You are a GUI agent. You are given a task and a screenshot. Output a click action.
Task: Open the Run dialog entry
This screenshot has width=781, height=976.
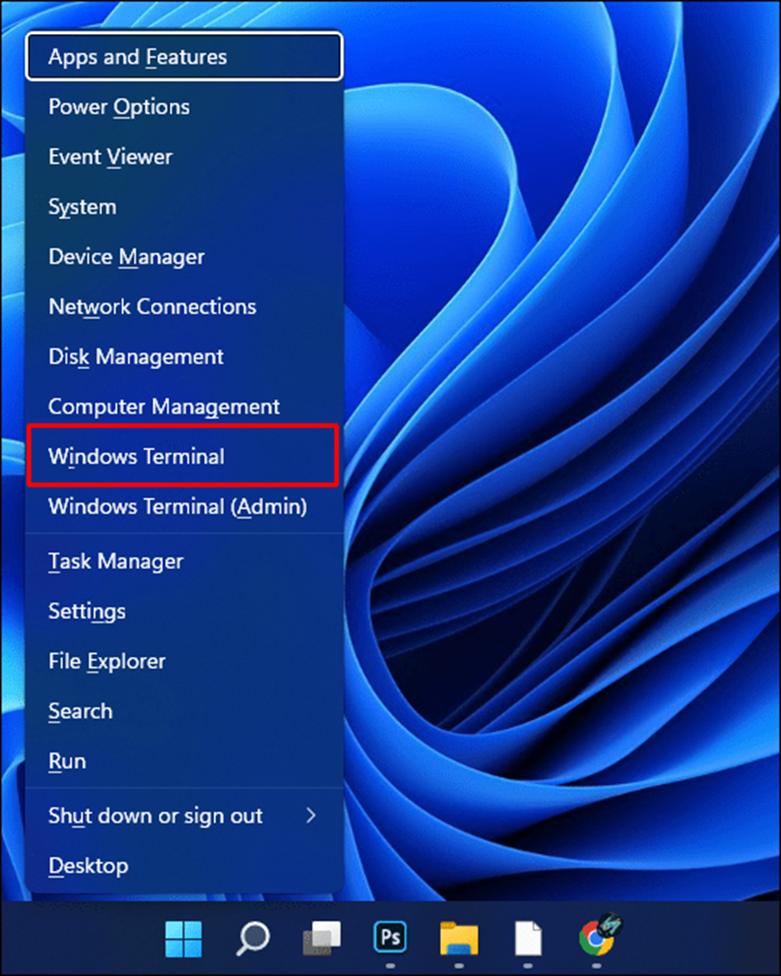[184, 761]
